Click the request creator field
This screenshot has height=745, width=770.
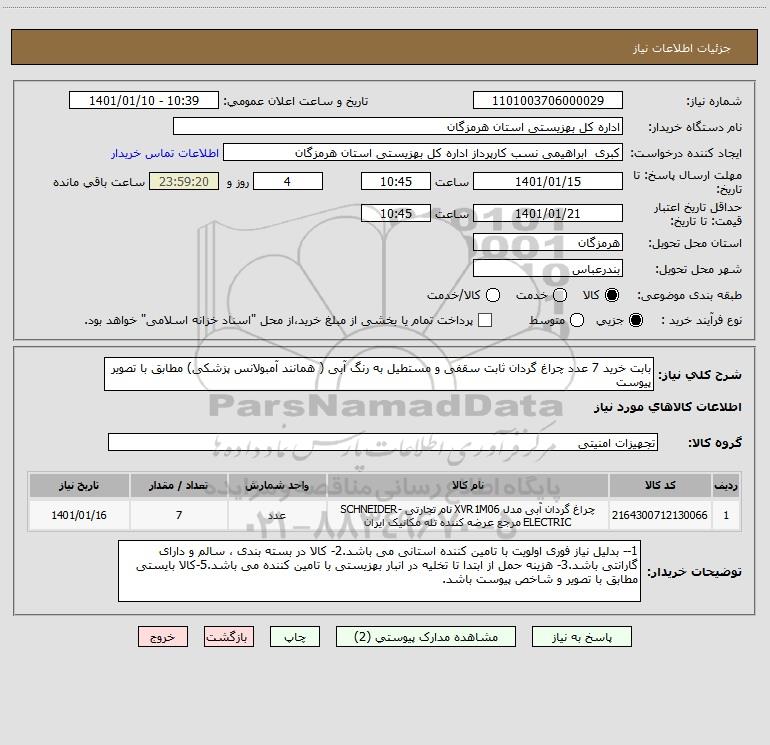pyautogui.click(x=423, y=152)
